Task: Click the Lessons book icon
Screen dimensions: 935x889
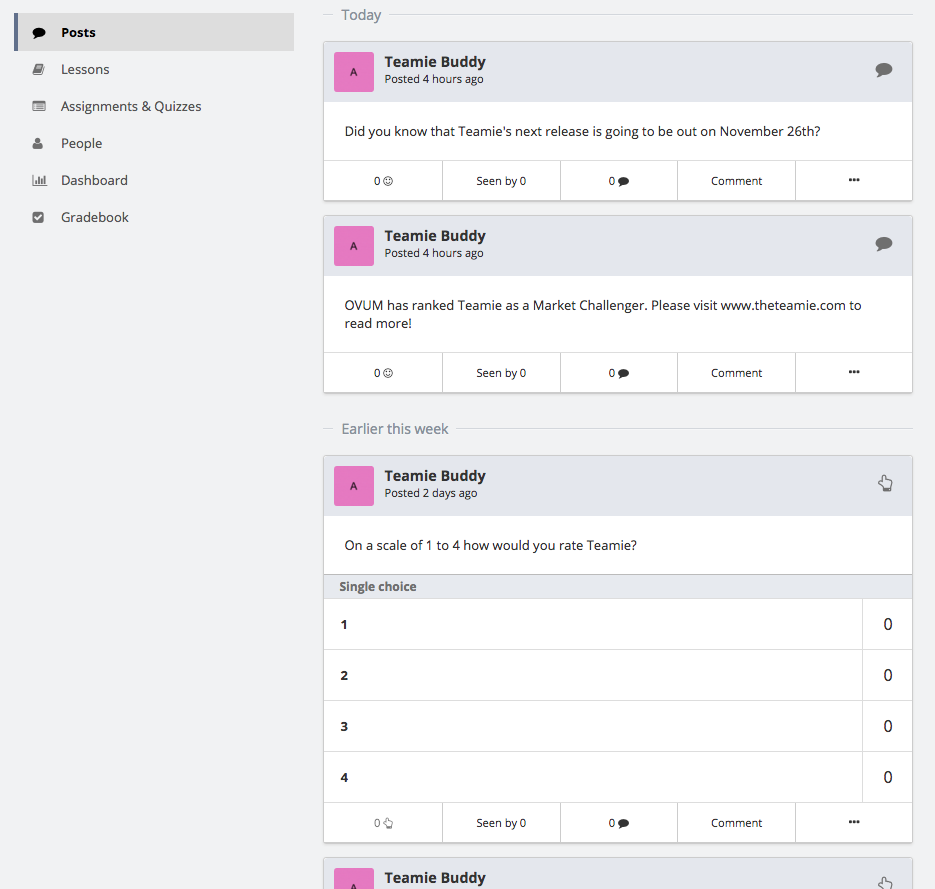Action: [x=39, y=69]
